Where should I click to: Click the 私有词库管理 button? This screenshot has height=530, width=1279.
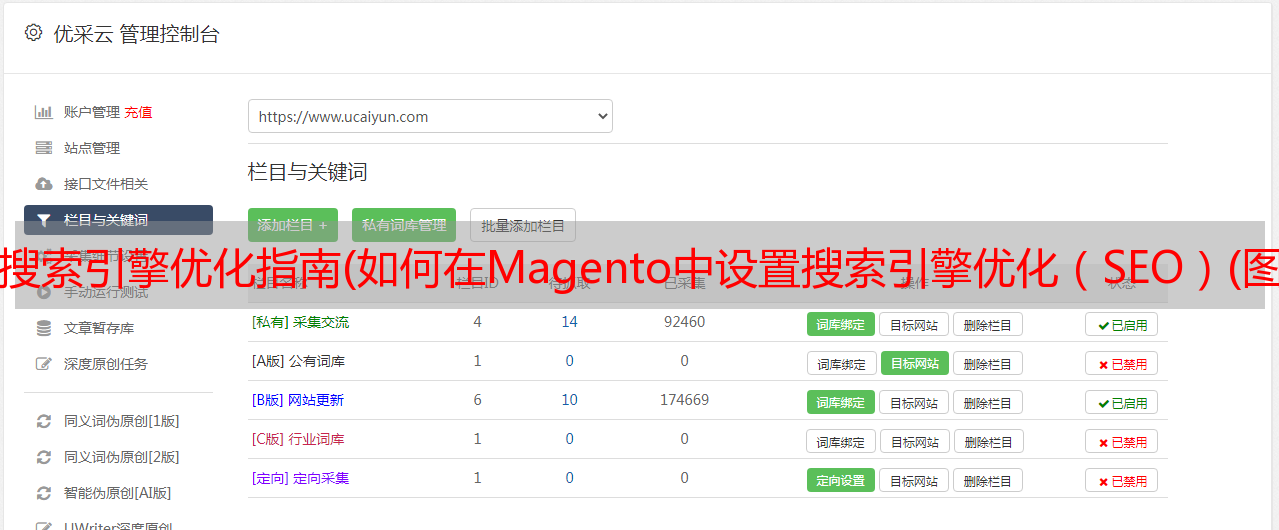point(404,225)
